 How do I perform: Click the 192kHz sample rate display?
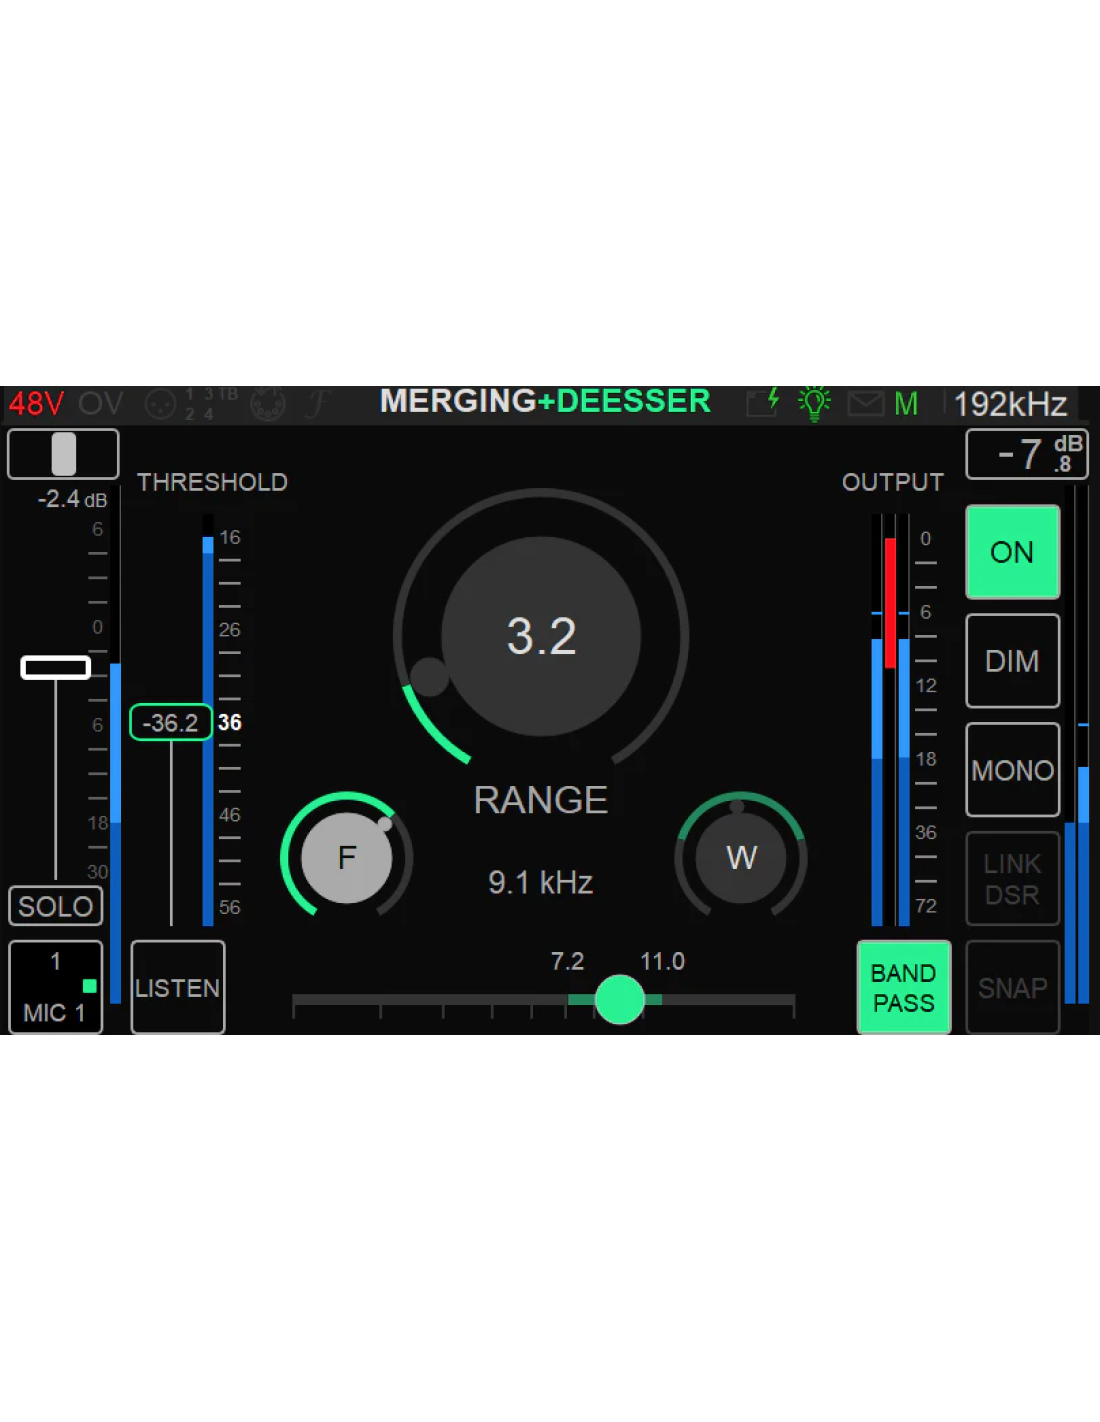pos(1010,404)
